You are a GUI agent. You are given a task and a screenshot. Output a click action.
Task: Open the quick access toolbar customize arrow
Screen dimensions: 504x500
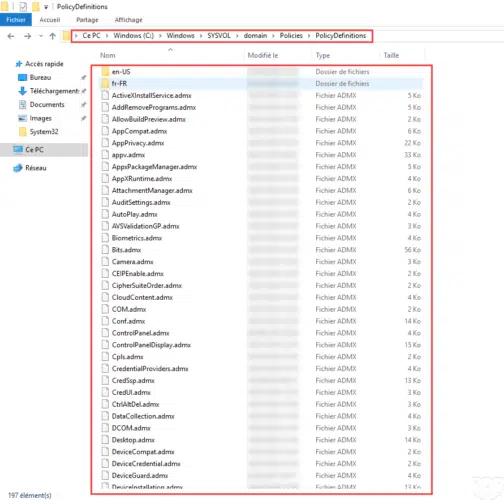[46, 7]
